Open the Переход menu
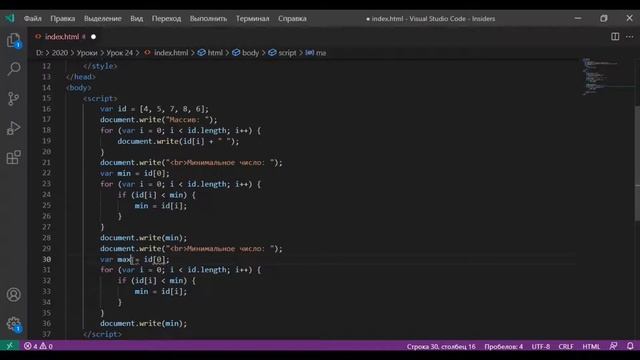 click(x=166, y=19)
